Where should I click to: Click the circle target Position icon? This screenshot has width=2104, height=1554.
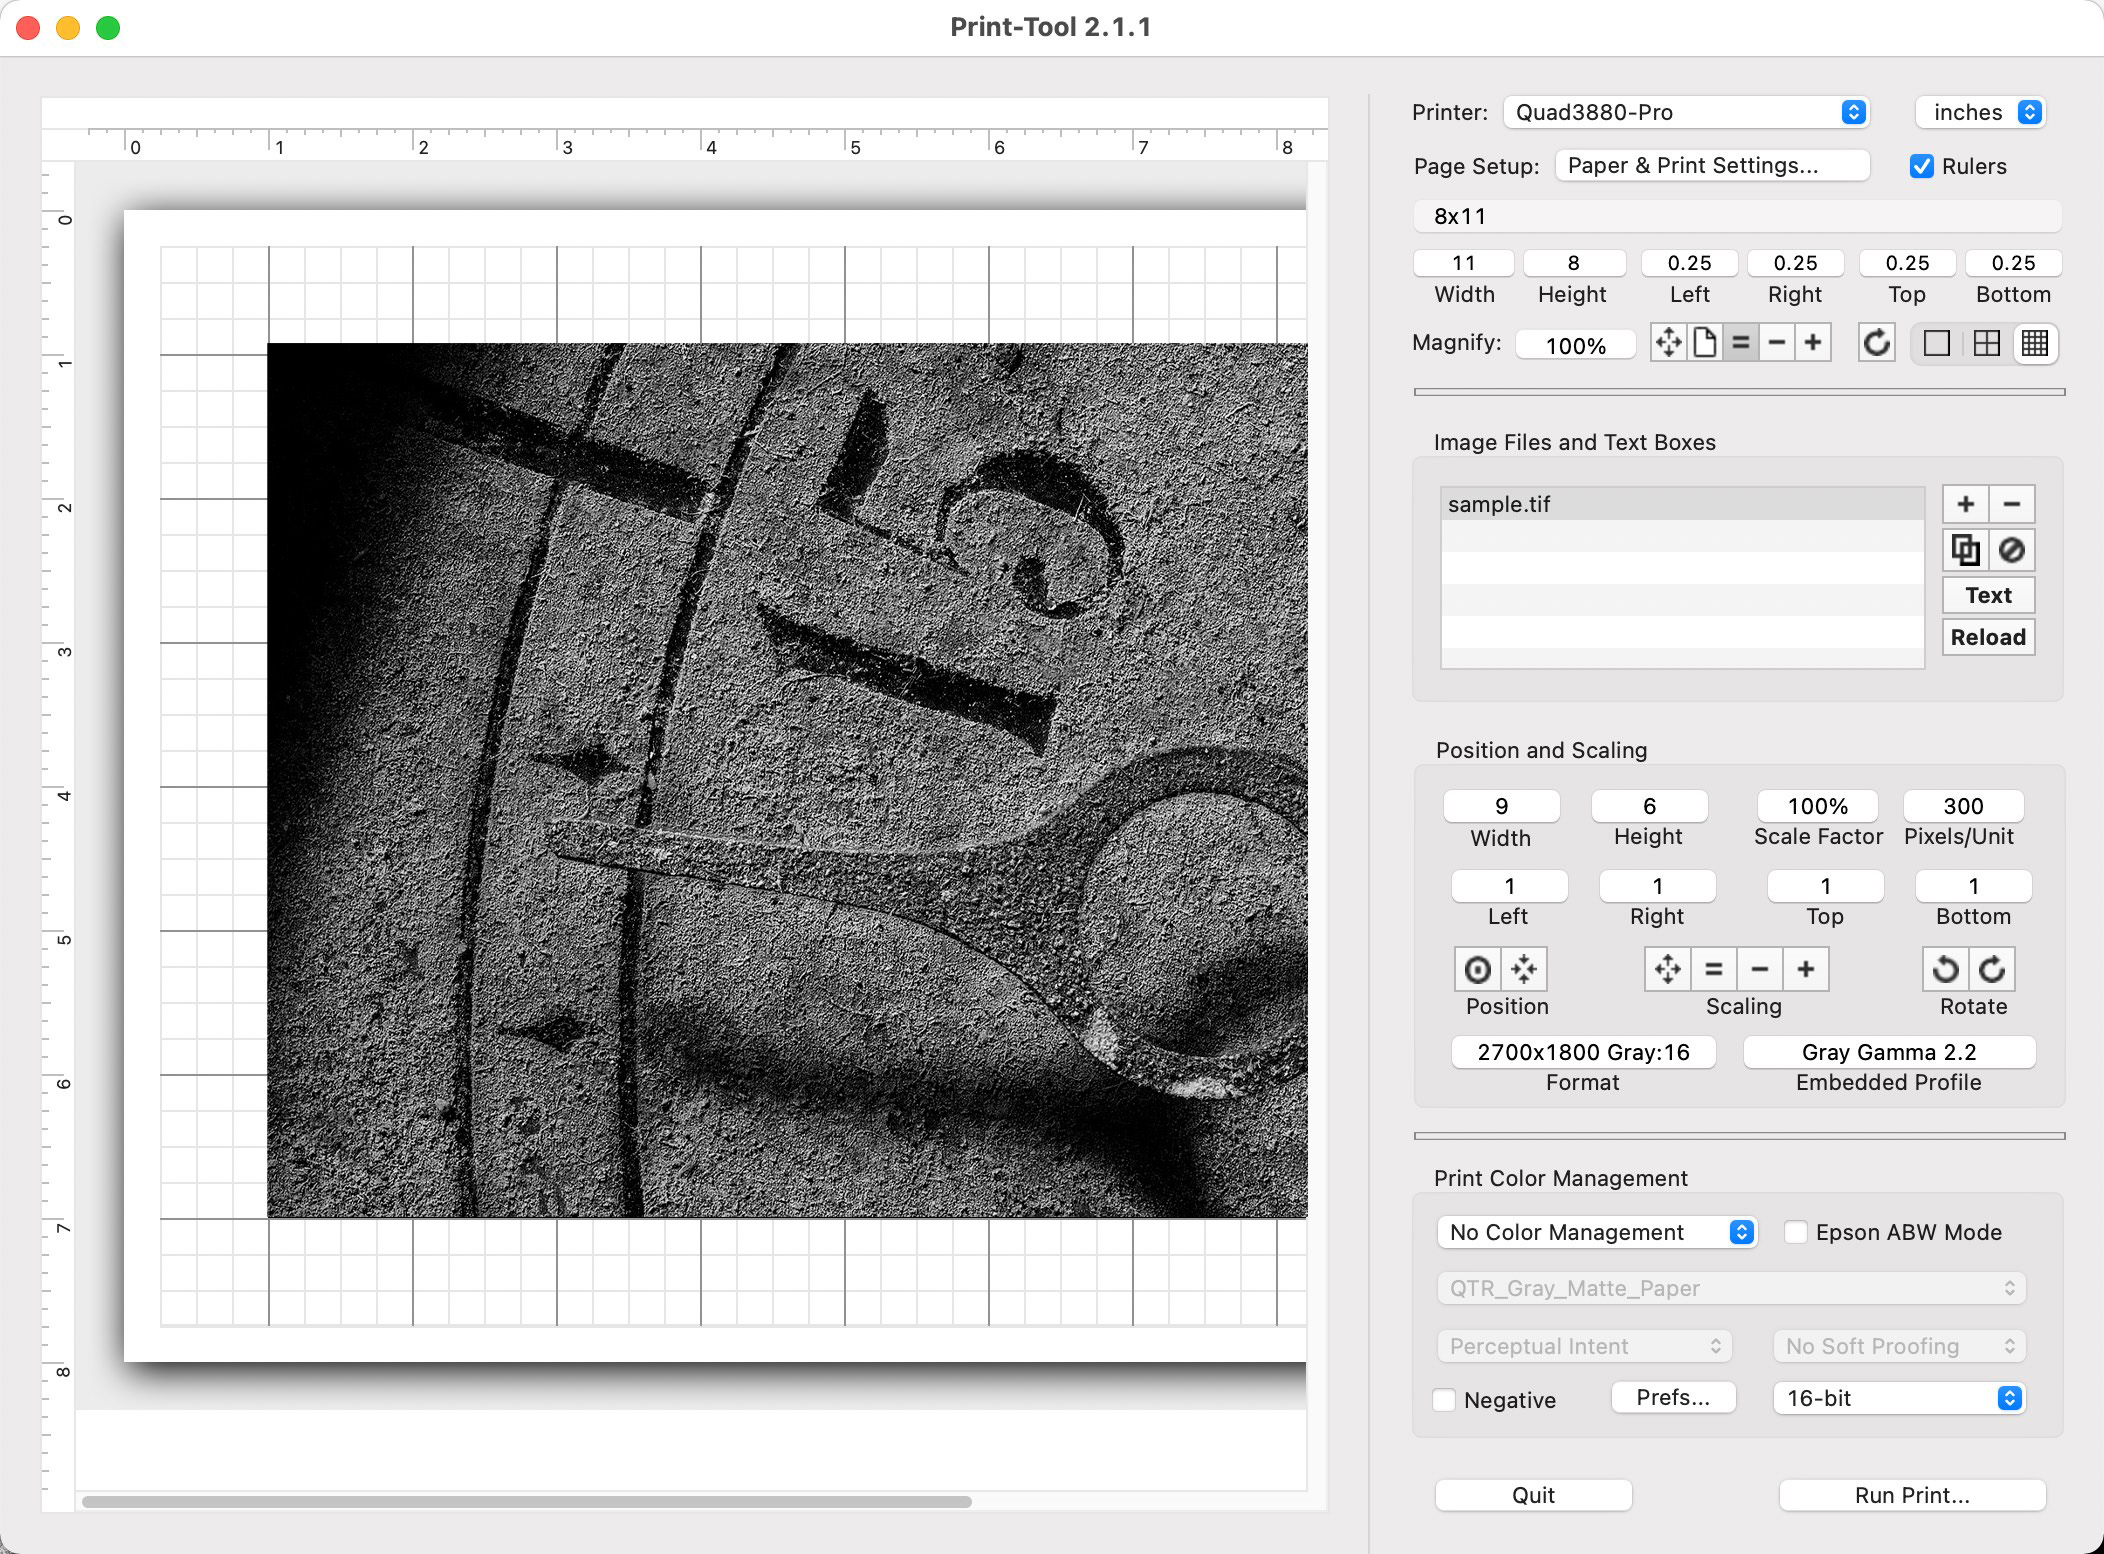1477,969
